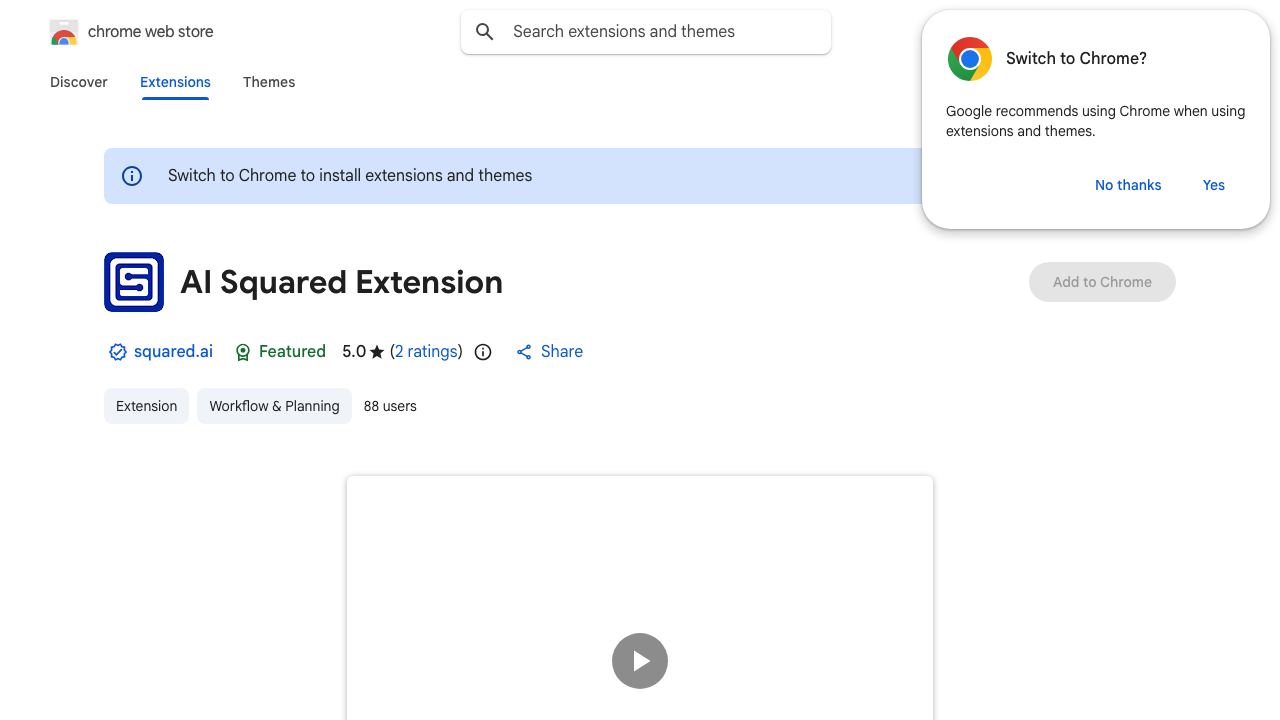The width and height of the screenshot is (1280, 720).
Task: Dismiss the popup with No thanks
Action: (1128, 185)
